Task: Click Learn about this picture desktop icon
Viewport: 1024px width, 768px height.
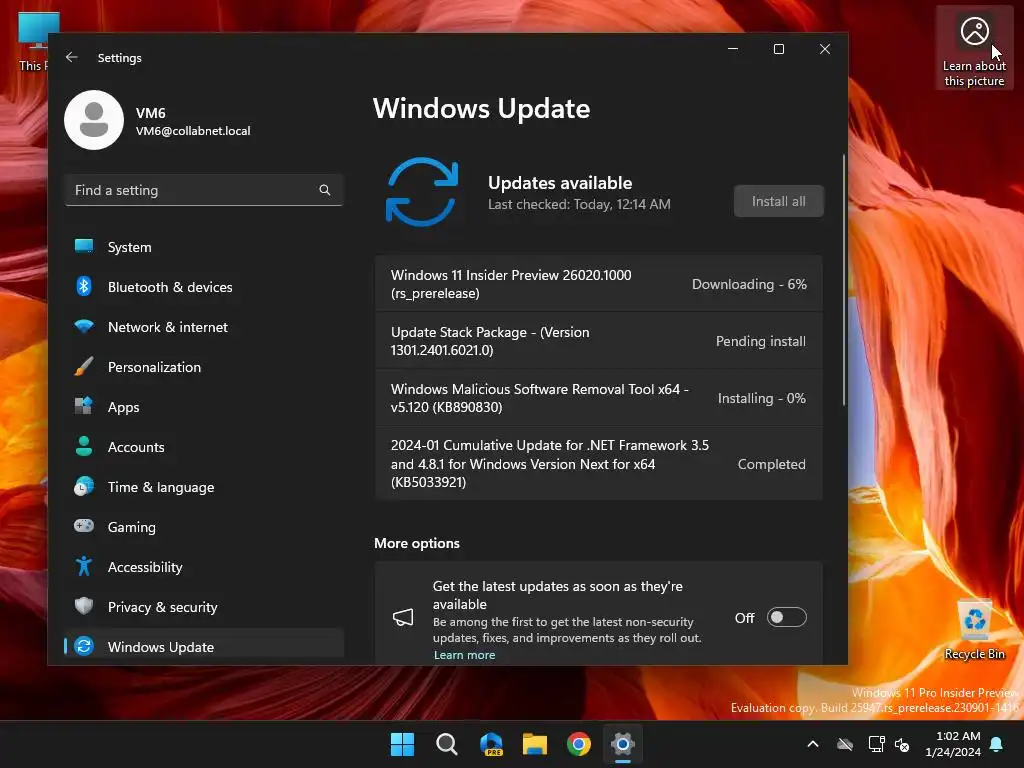Action: (x=974, y=48)
